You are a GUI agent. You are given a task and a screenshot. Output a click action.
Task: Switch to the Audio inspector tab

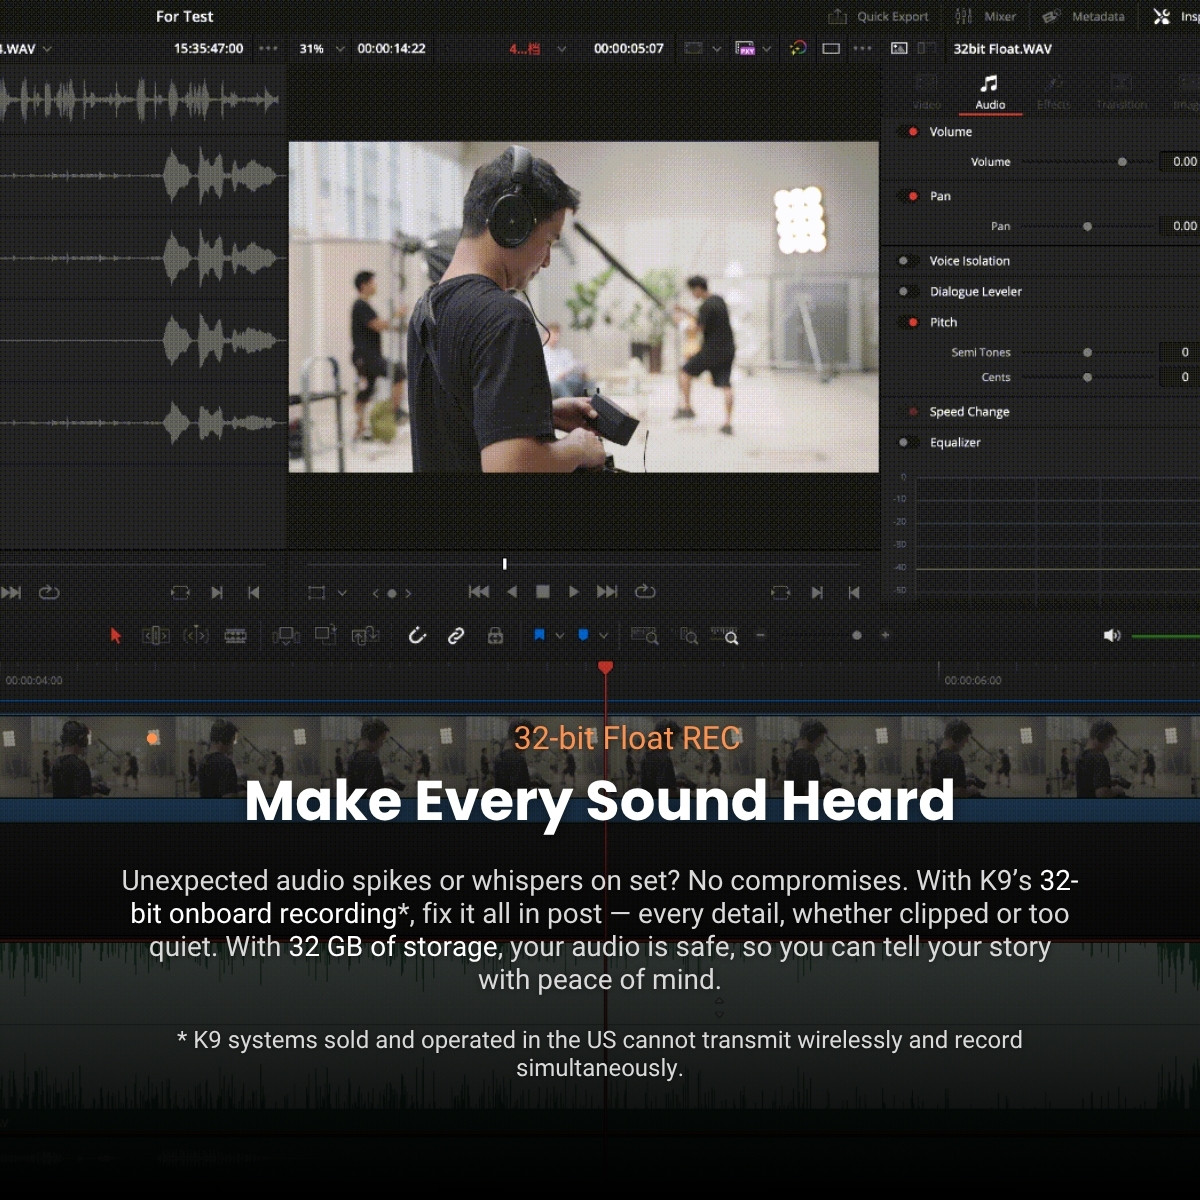click(990, 93)
